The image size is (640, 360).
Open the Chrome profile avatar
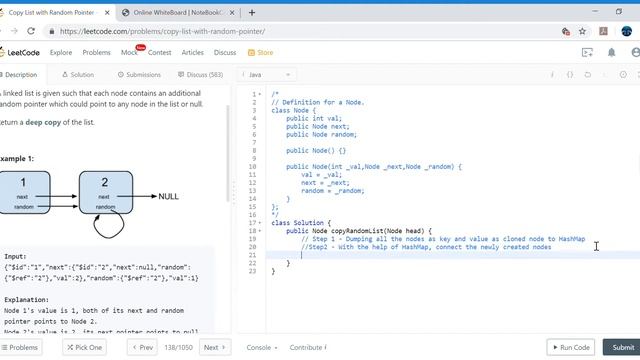click(x=627, y=31)
